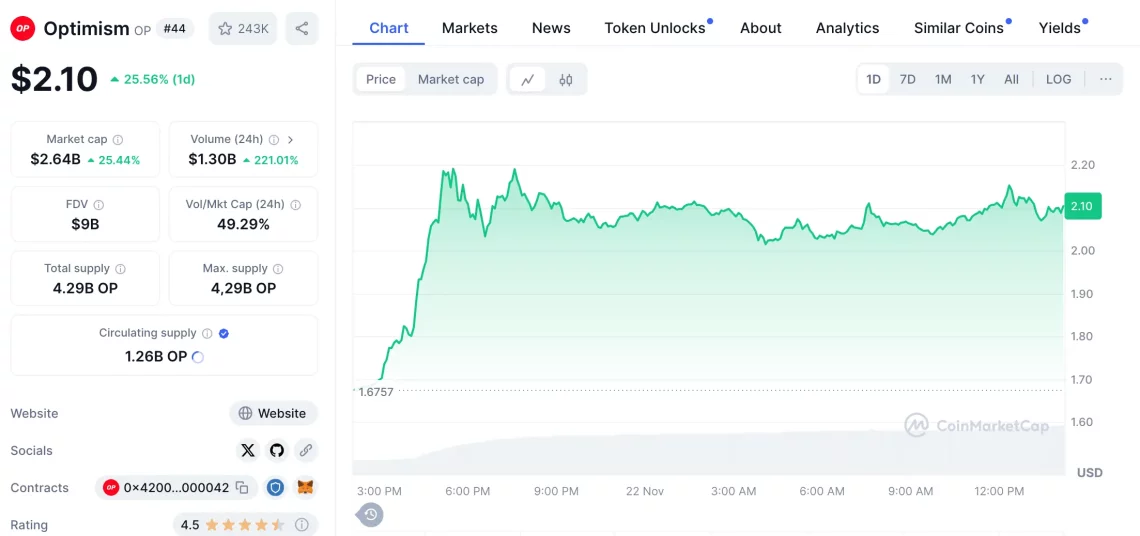Expand Volume (24h) details chevron
This screenshot has width=1140, height=536.
[x=291, y=140]
